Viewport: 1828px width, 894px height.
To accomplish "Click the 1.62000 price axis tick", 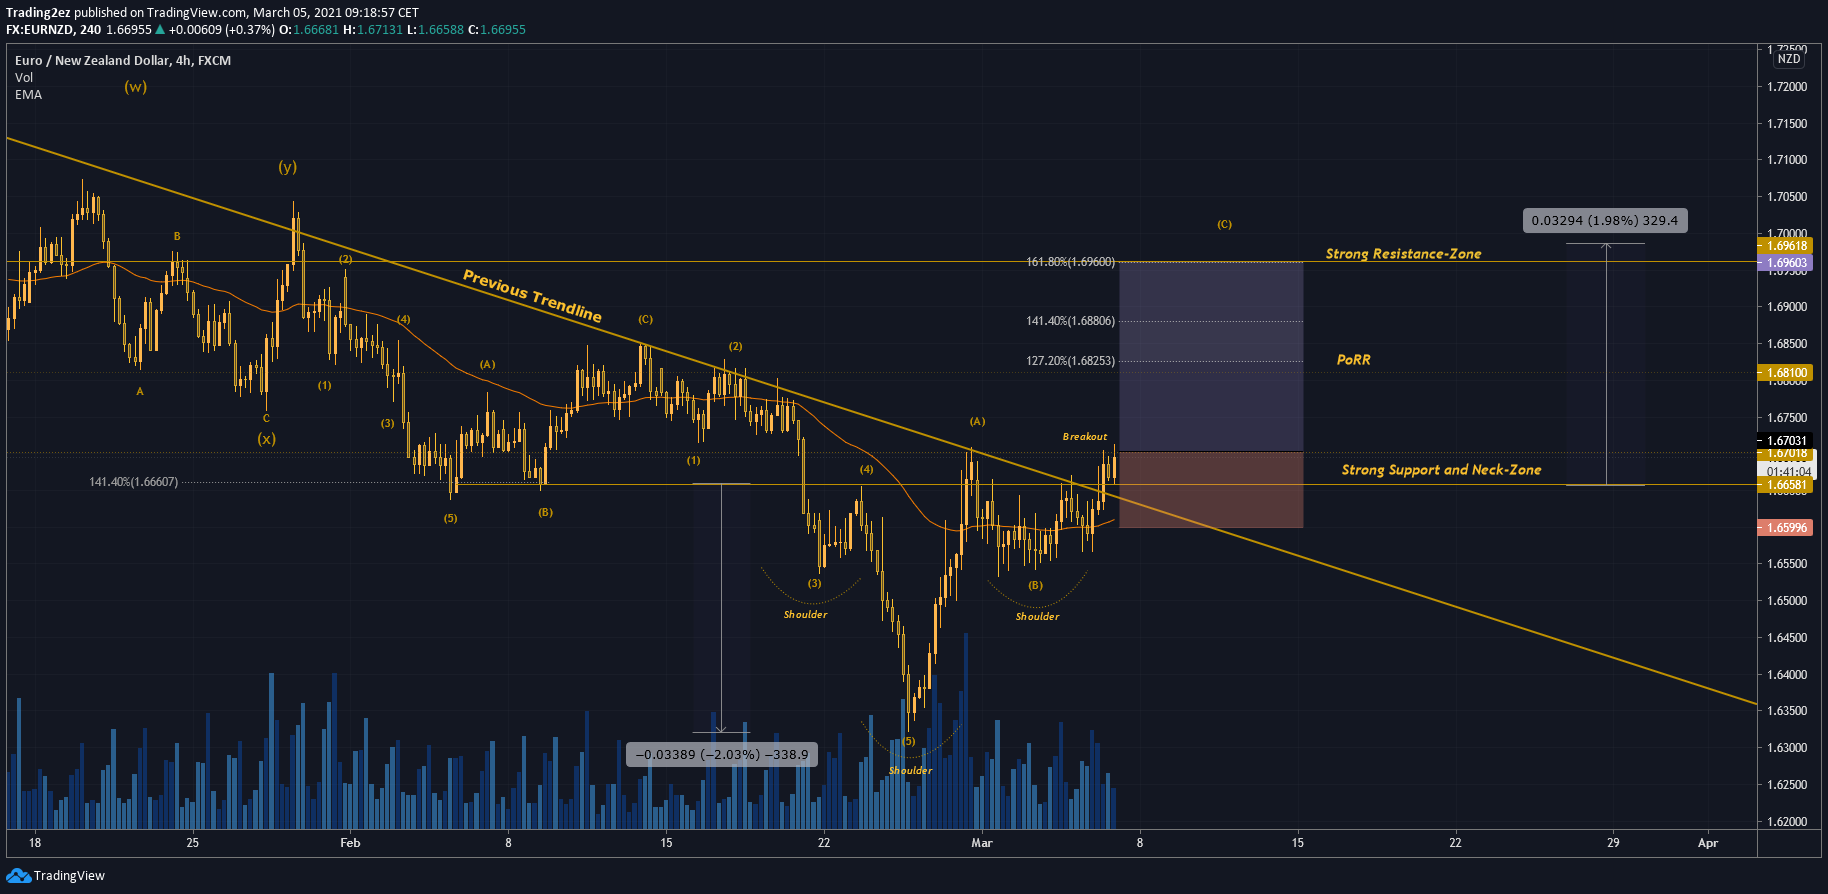I will pyautogui.click(x=1787, y=822).
